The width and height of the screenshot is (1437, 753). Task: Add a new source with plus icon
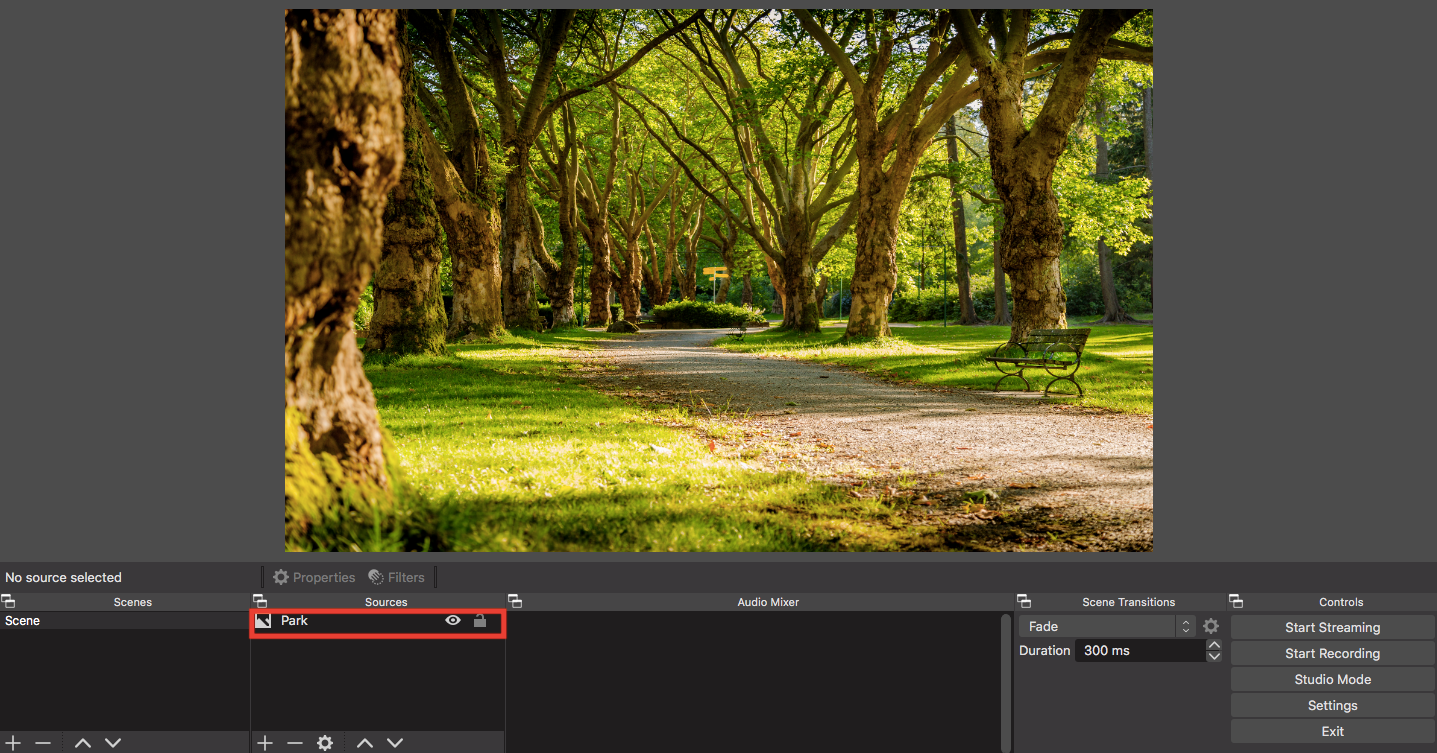(x=264, y=743)
